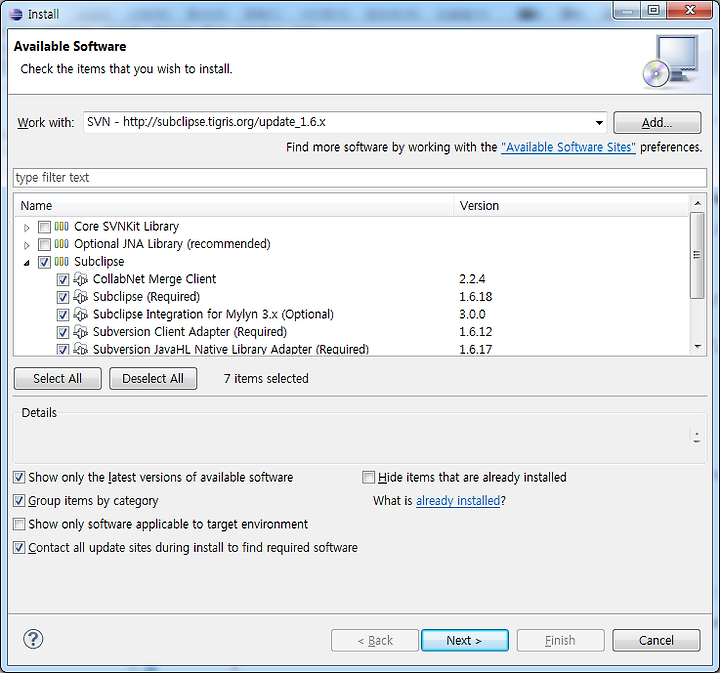Click the version value 3.0.0

click(x=472, y=314)
